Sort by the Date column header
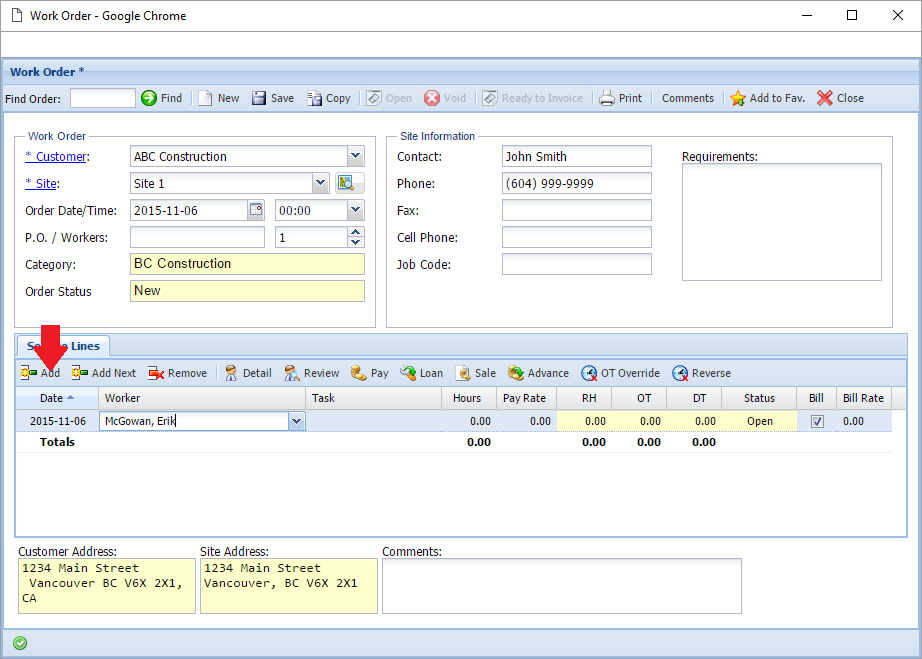The image size is (922, 659). coord(57,398)
